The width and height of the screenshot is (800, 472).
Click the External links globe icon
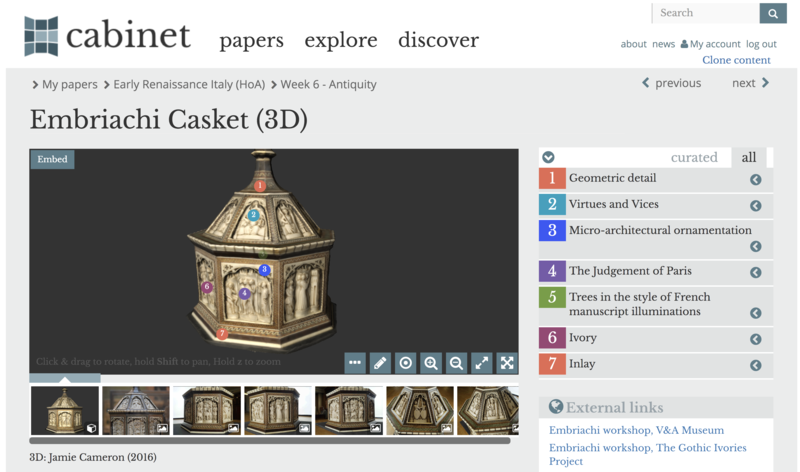pos(556,407)
